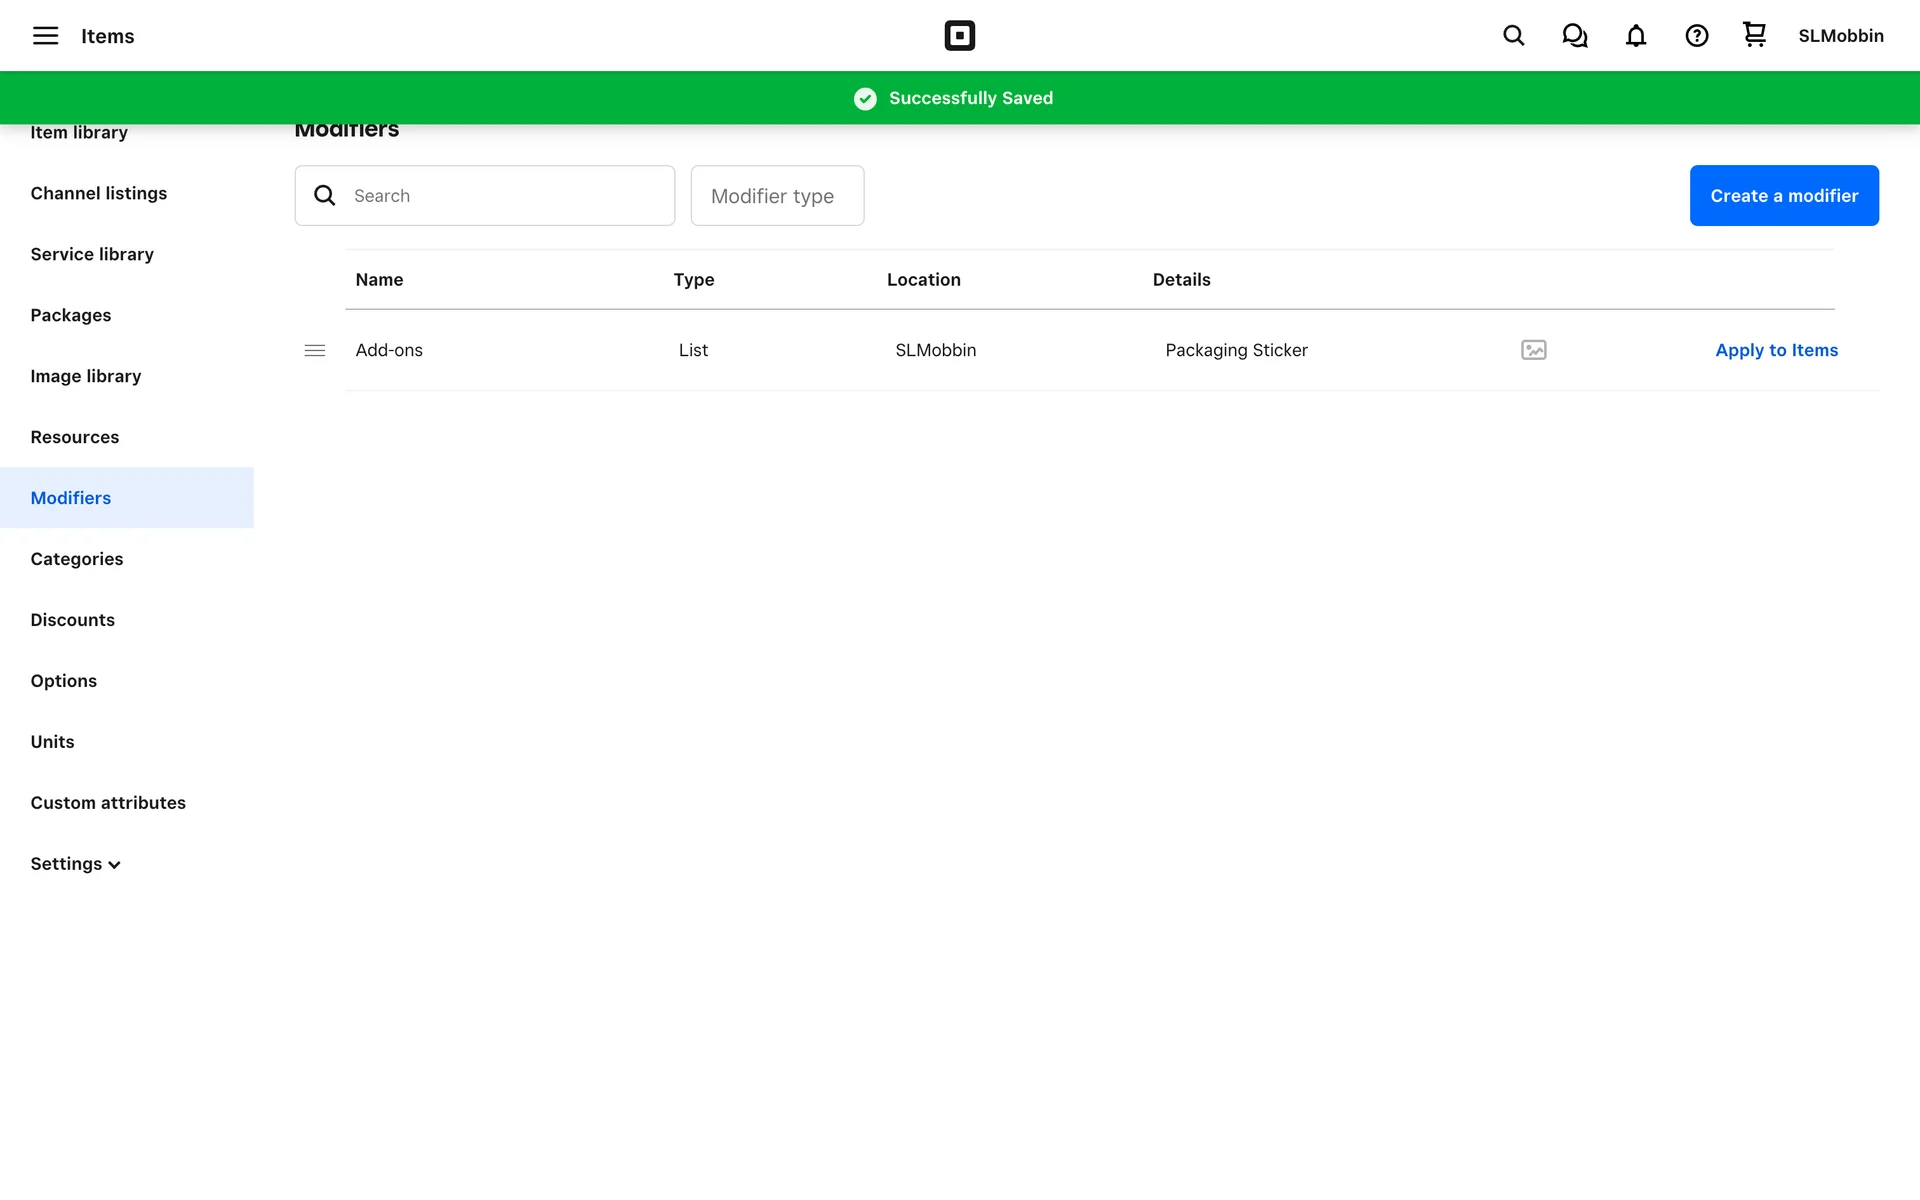Open the Modifier type dropdown
Image resolution: width=1920 pixels, height=1200 pixels.
[777, 196]
